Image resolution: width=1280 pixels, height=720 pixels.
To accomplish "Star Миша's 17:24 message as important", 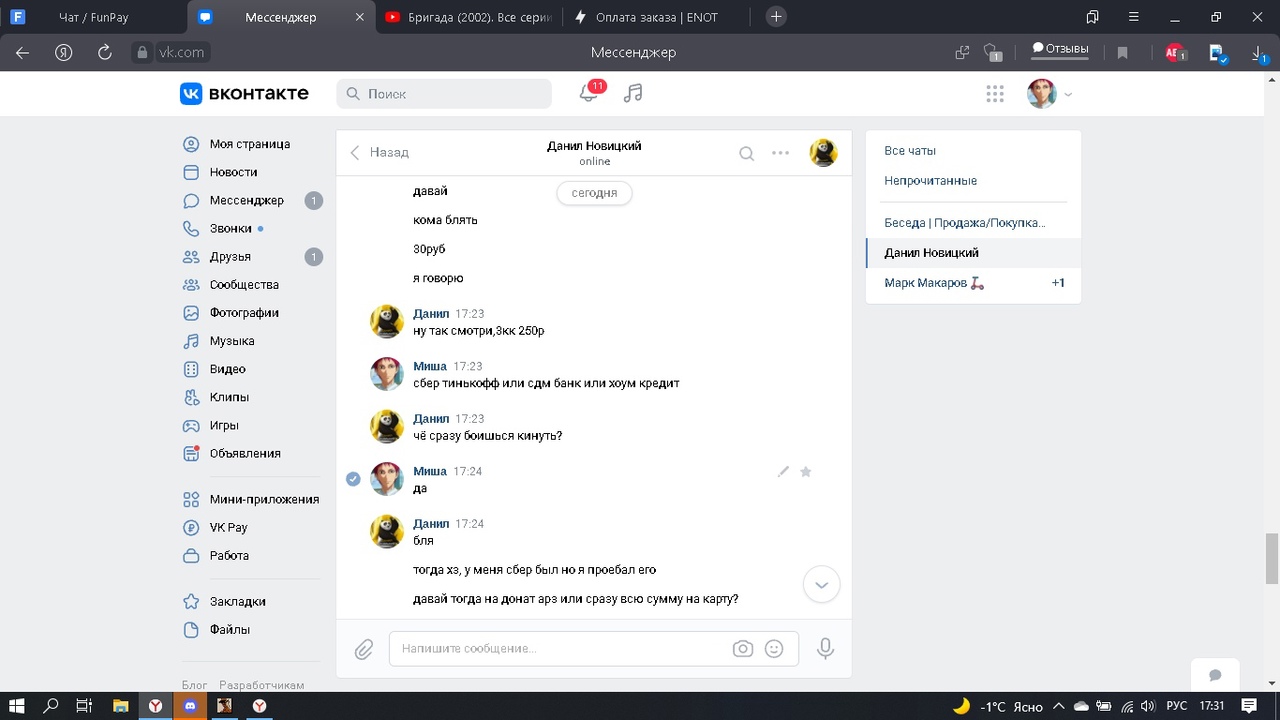I will point(806,471).
